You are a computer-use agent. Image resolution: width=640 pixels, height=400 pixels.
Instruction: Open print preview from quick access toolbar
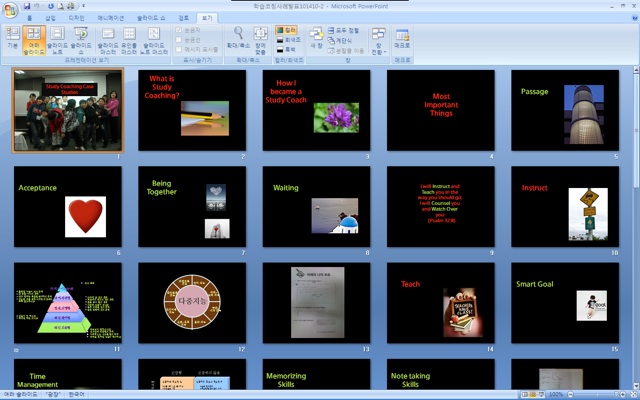(x=60, y=6)
